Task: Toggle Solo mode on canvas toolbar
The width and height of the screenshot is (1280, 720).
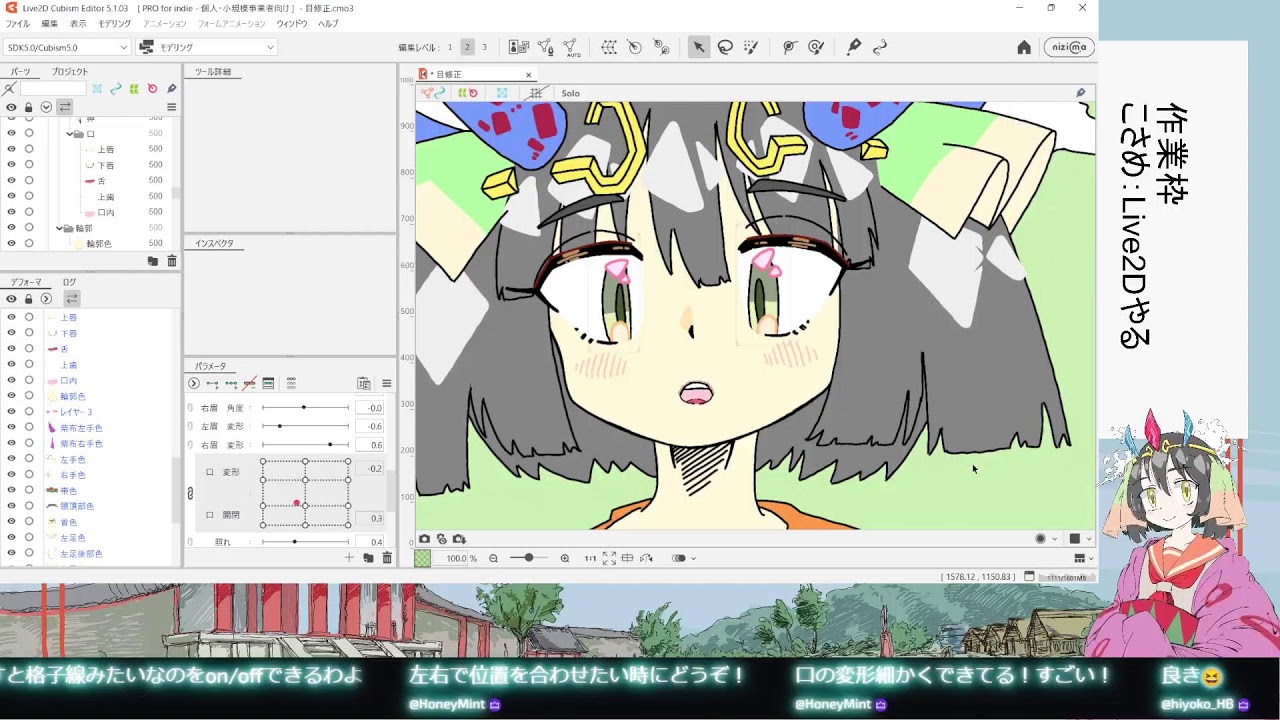Action: coord(570,93)
